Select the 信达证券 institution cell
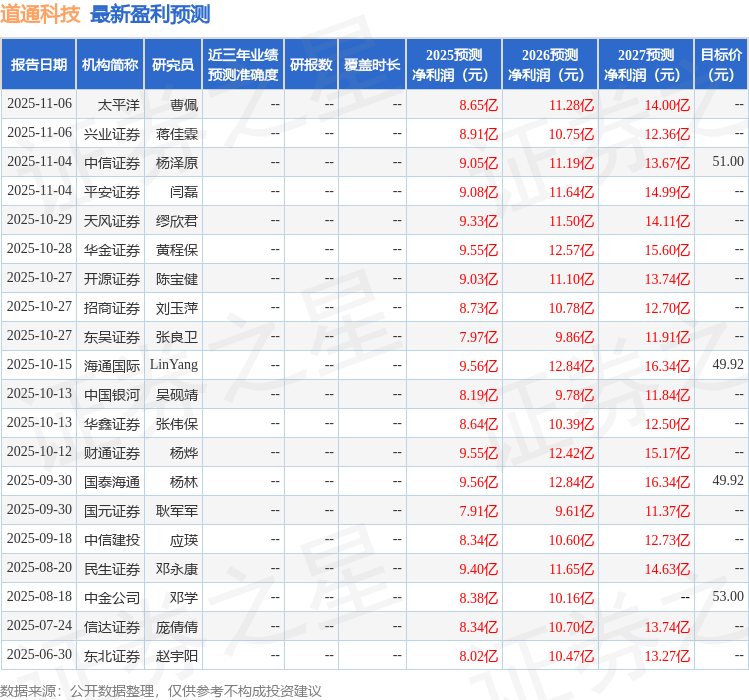This screenshot has width=749, height=700. pos(112,627)
